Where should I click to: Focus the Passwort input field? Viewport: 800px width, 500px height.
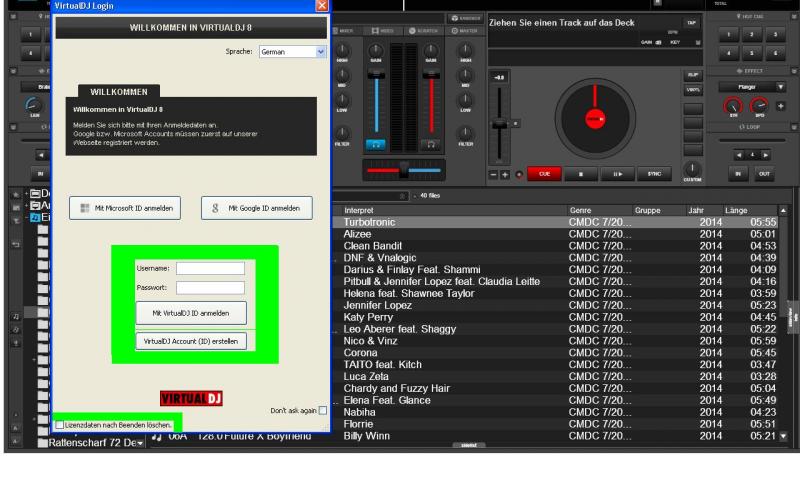(x=210, y=288)
